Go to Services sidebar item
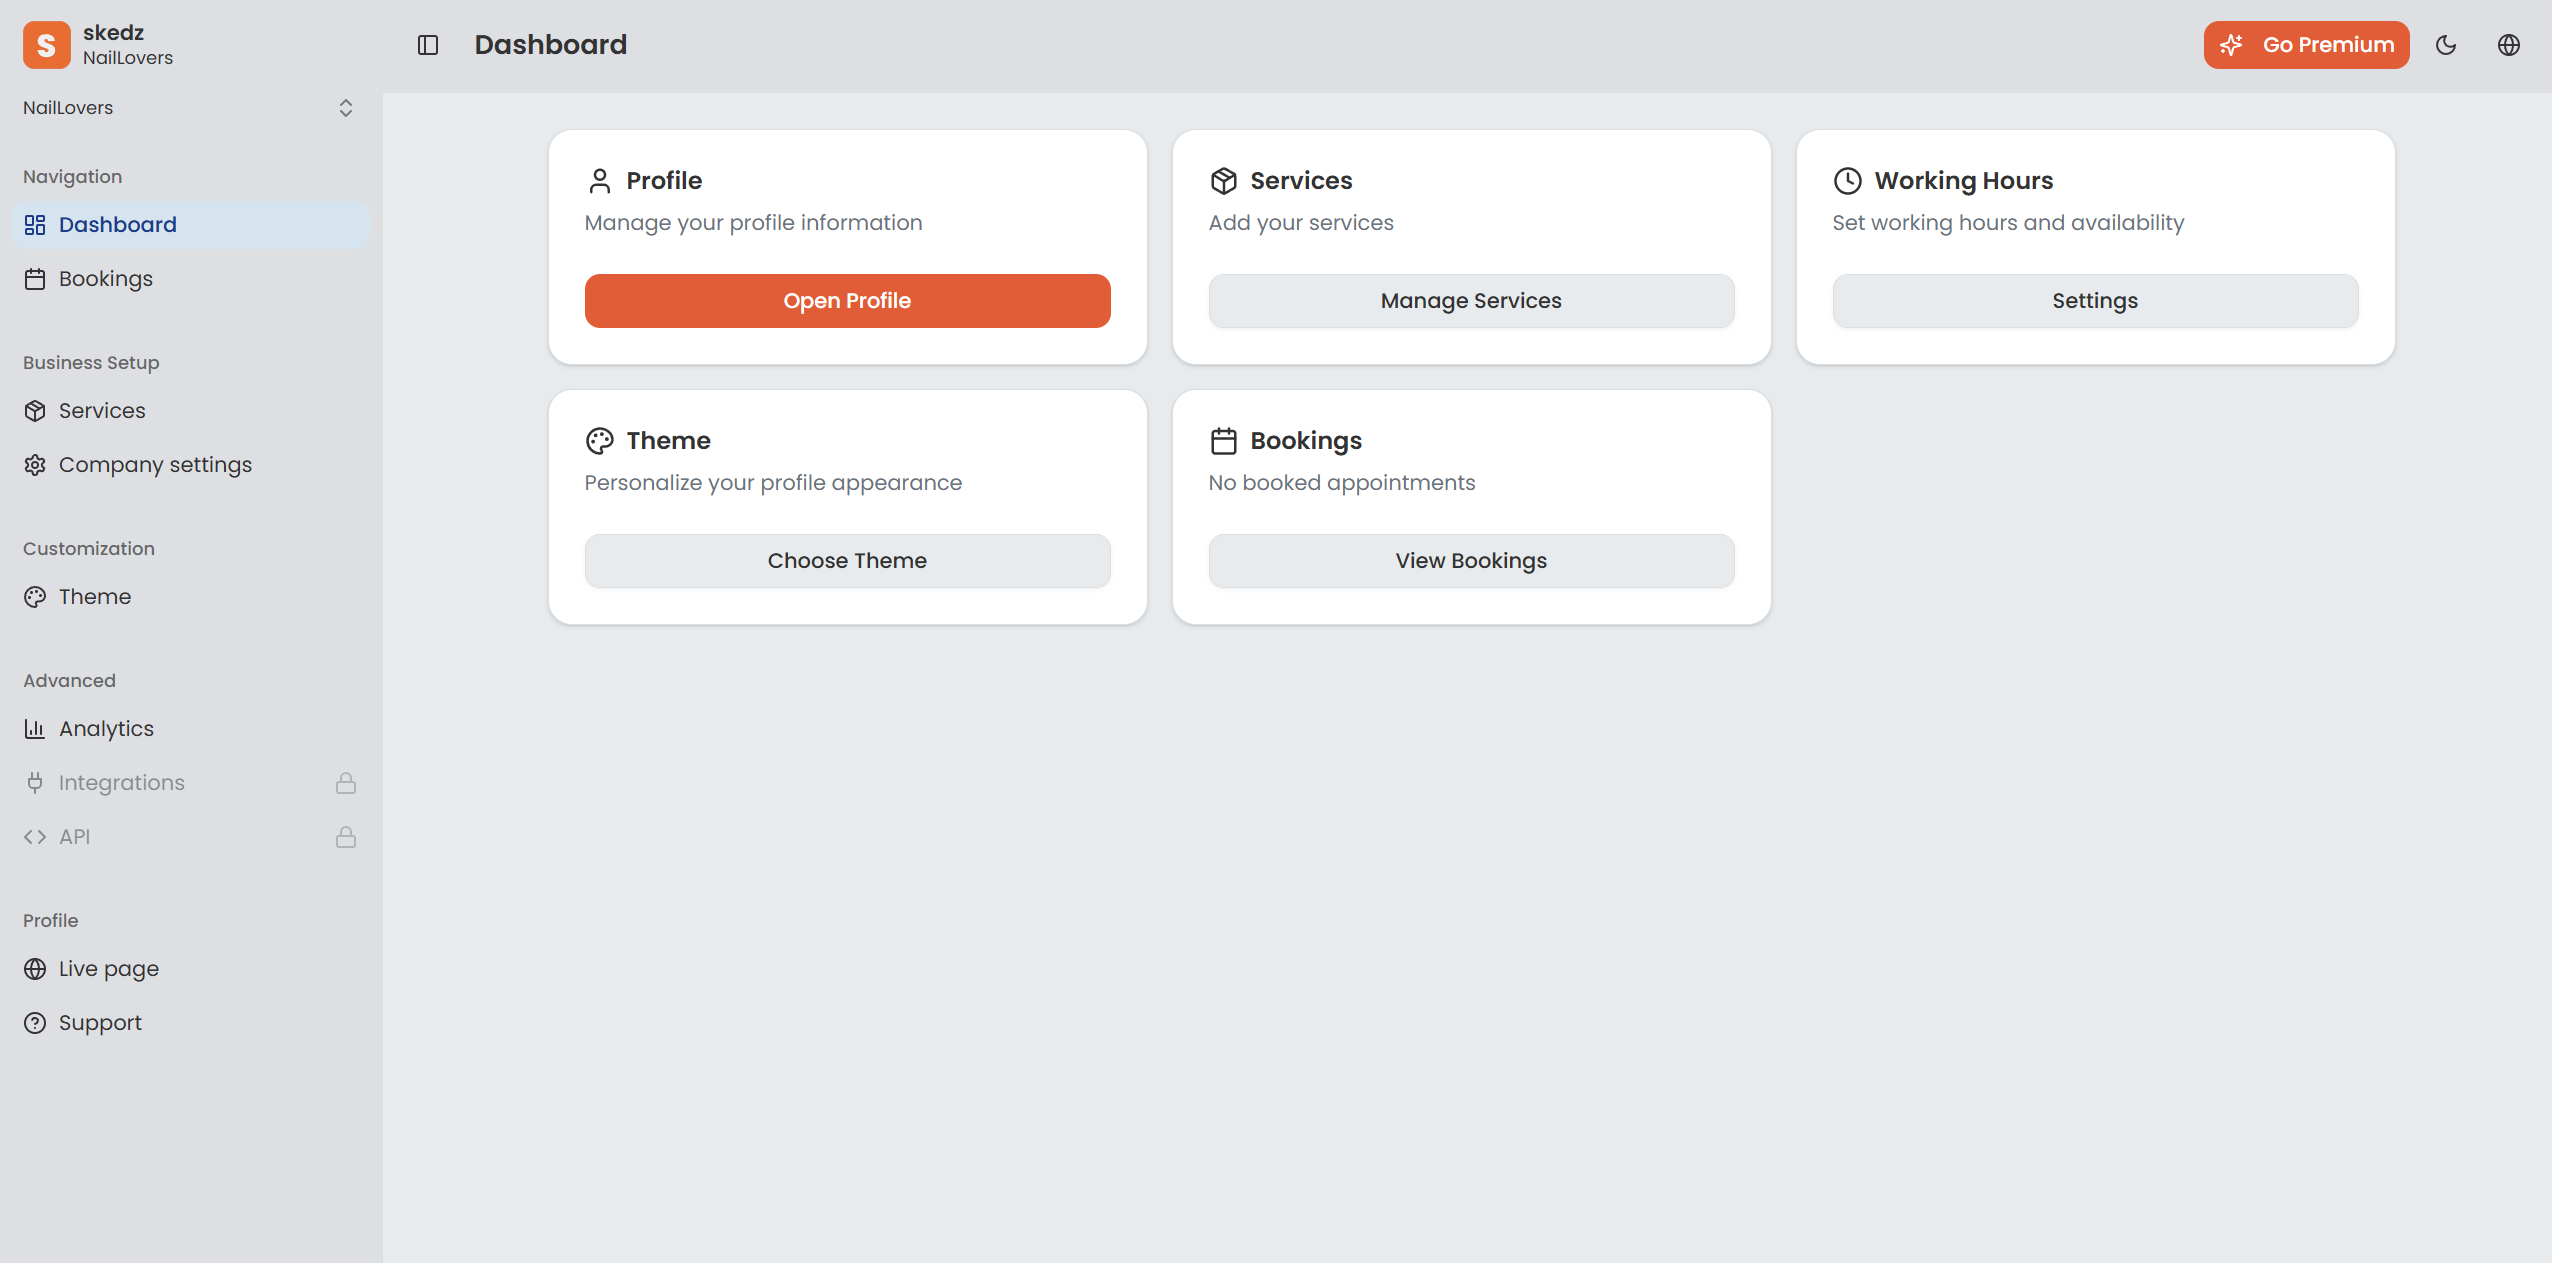2552x1263 pixels. pyautogui.click(x=101, y=411)
